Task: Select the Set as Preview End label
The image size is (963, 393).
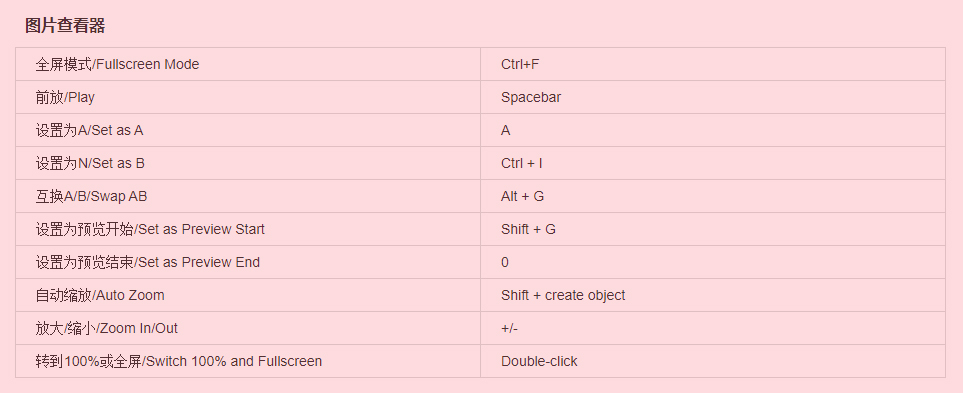Action: pos(148,262)
